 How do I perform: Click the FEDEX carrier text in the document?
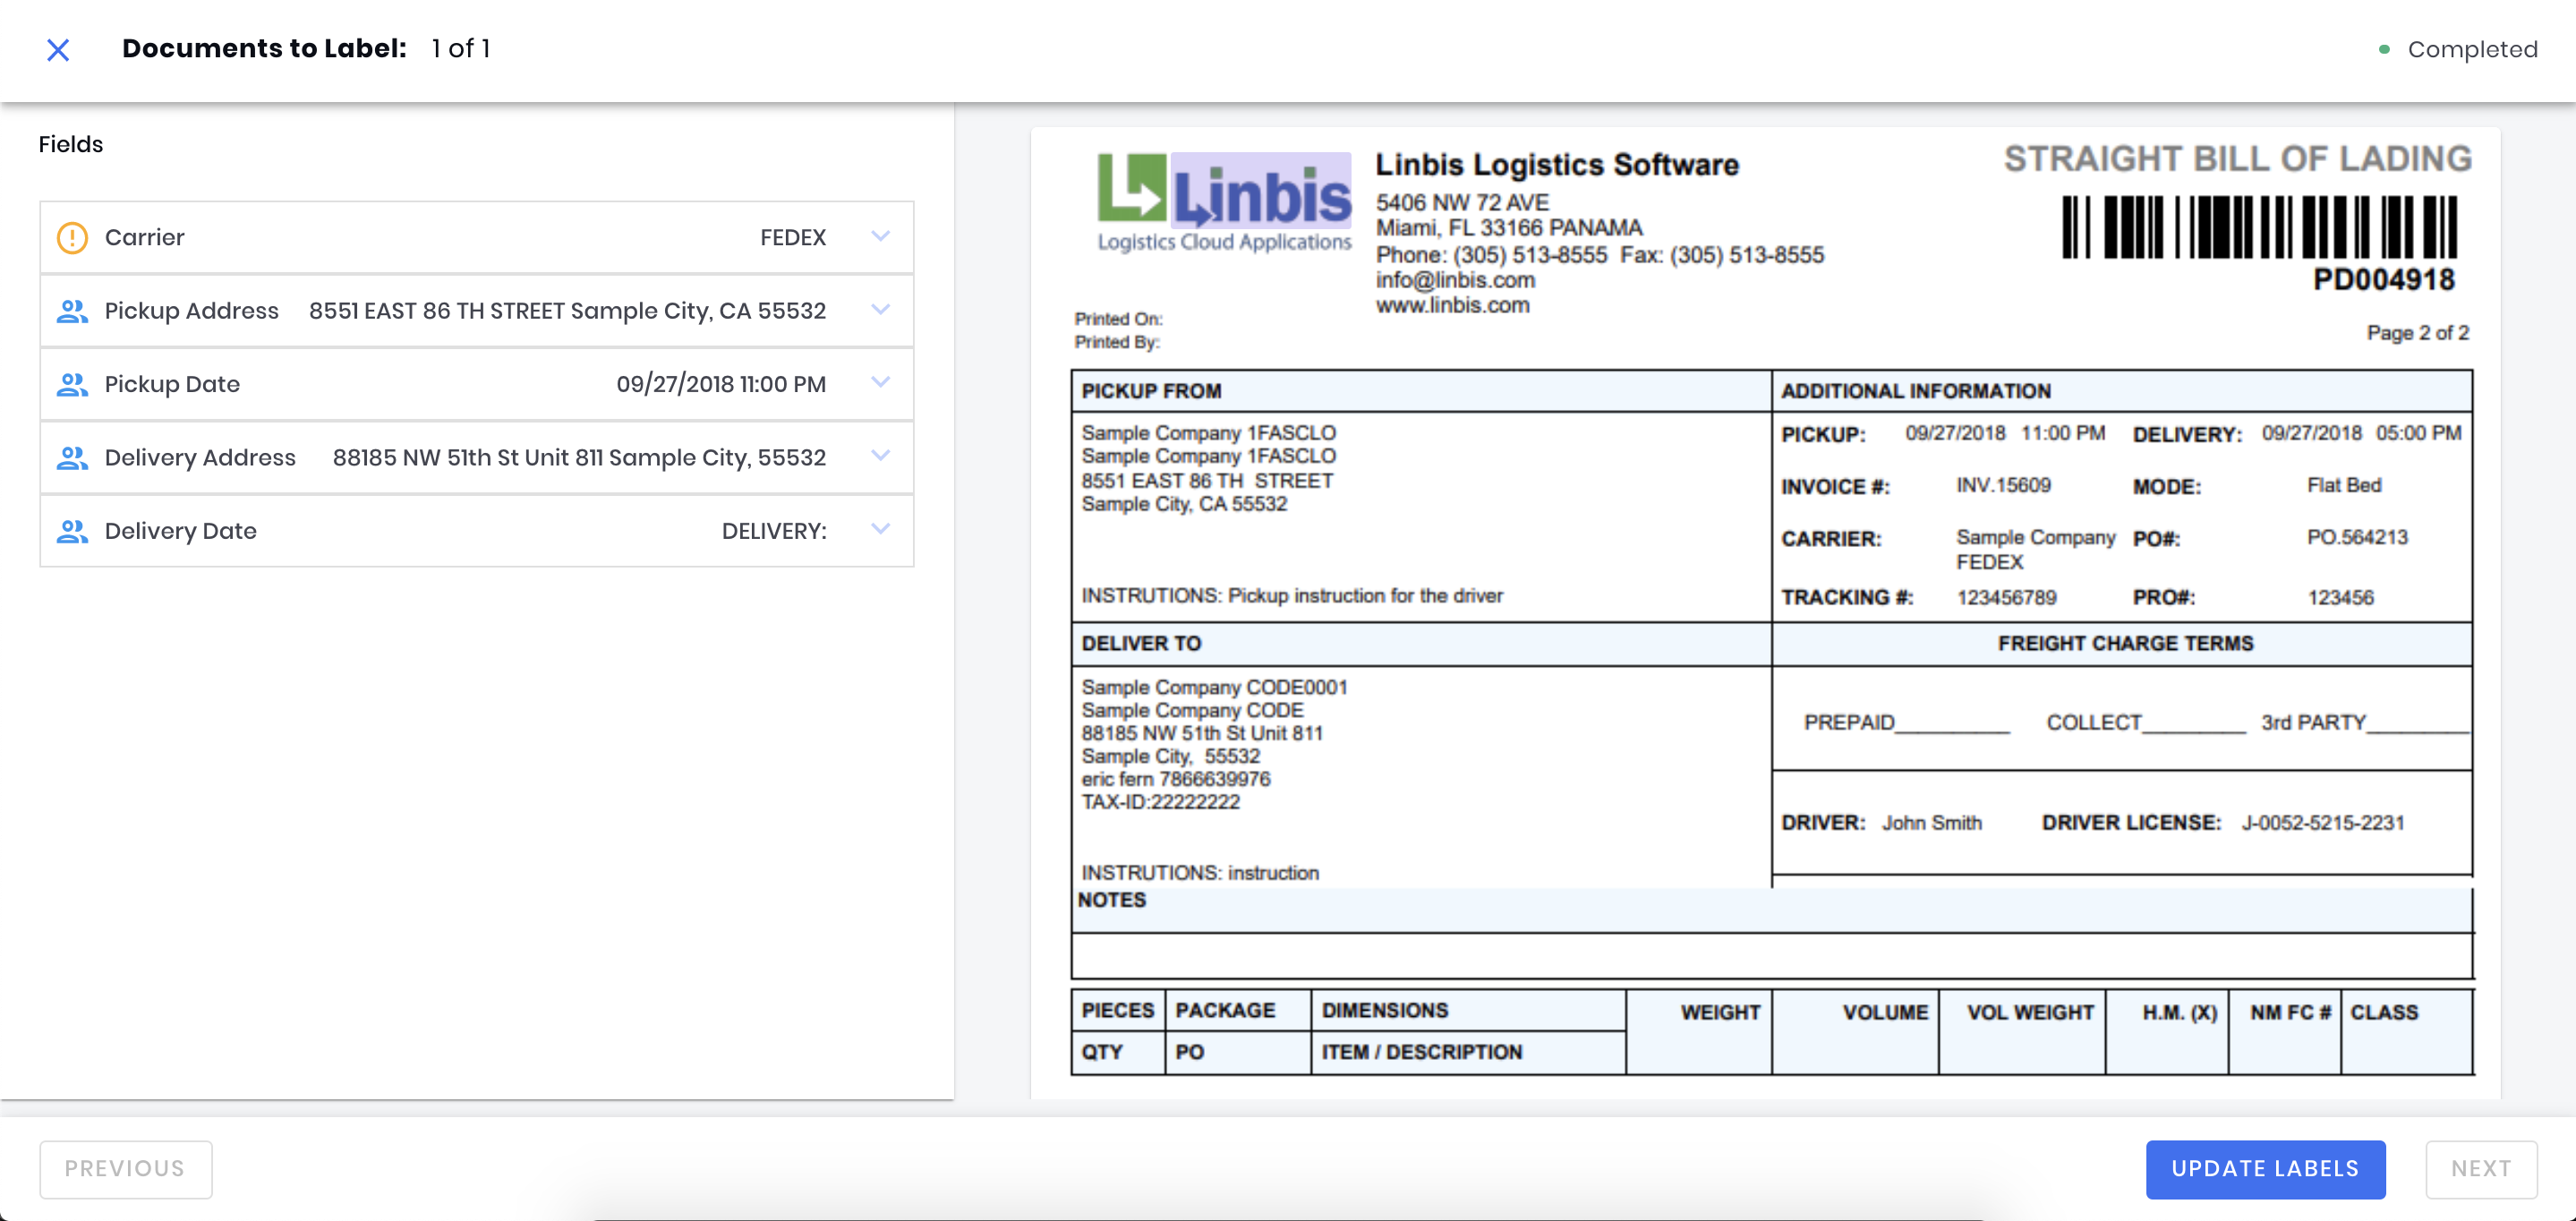[1989, 562]
